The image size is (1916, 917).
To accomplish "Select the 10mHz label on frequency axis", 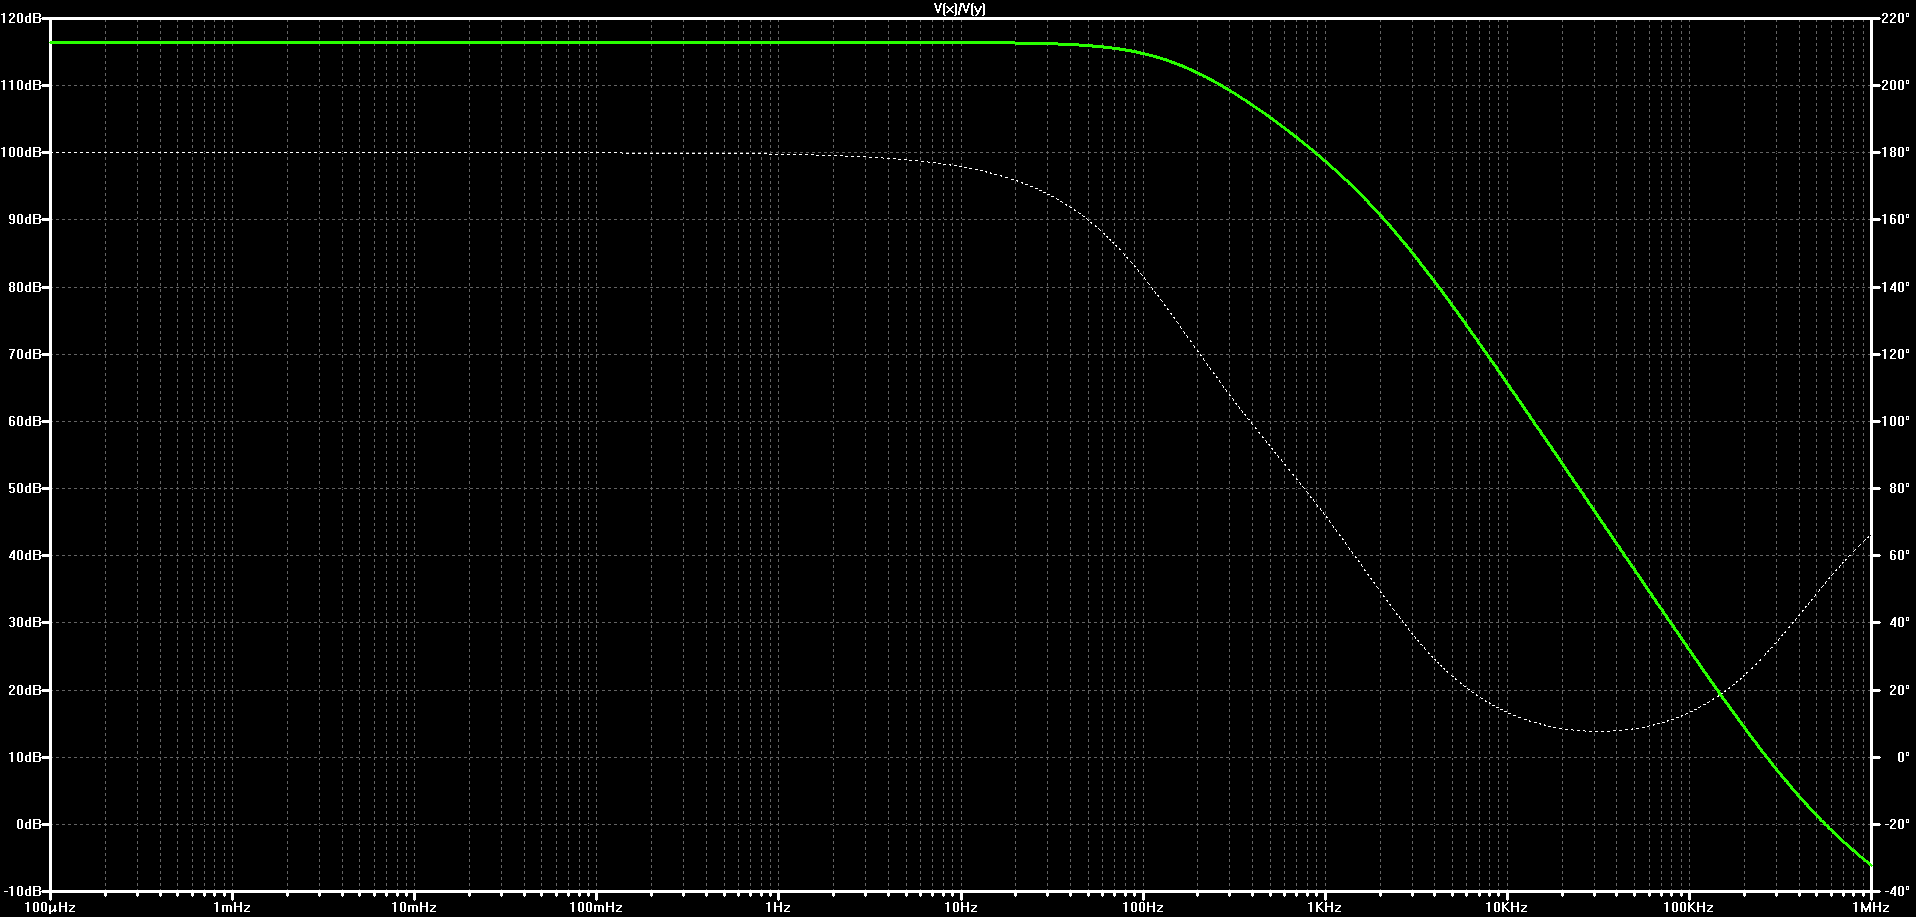I will pos(414,908).
